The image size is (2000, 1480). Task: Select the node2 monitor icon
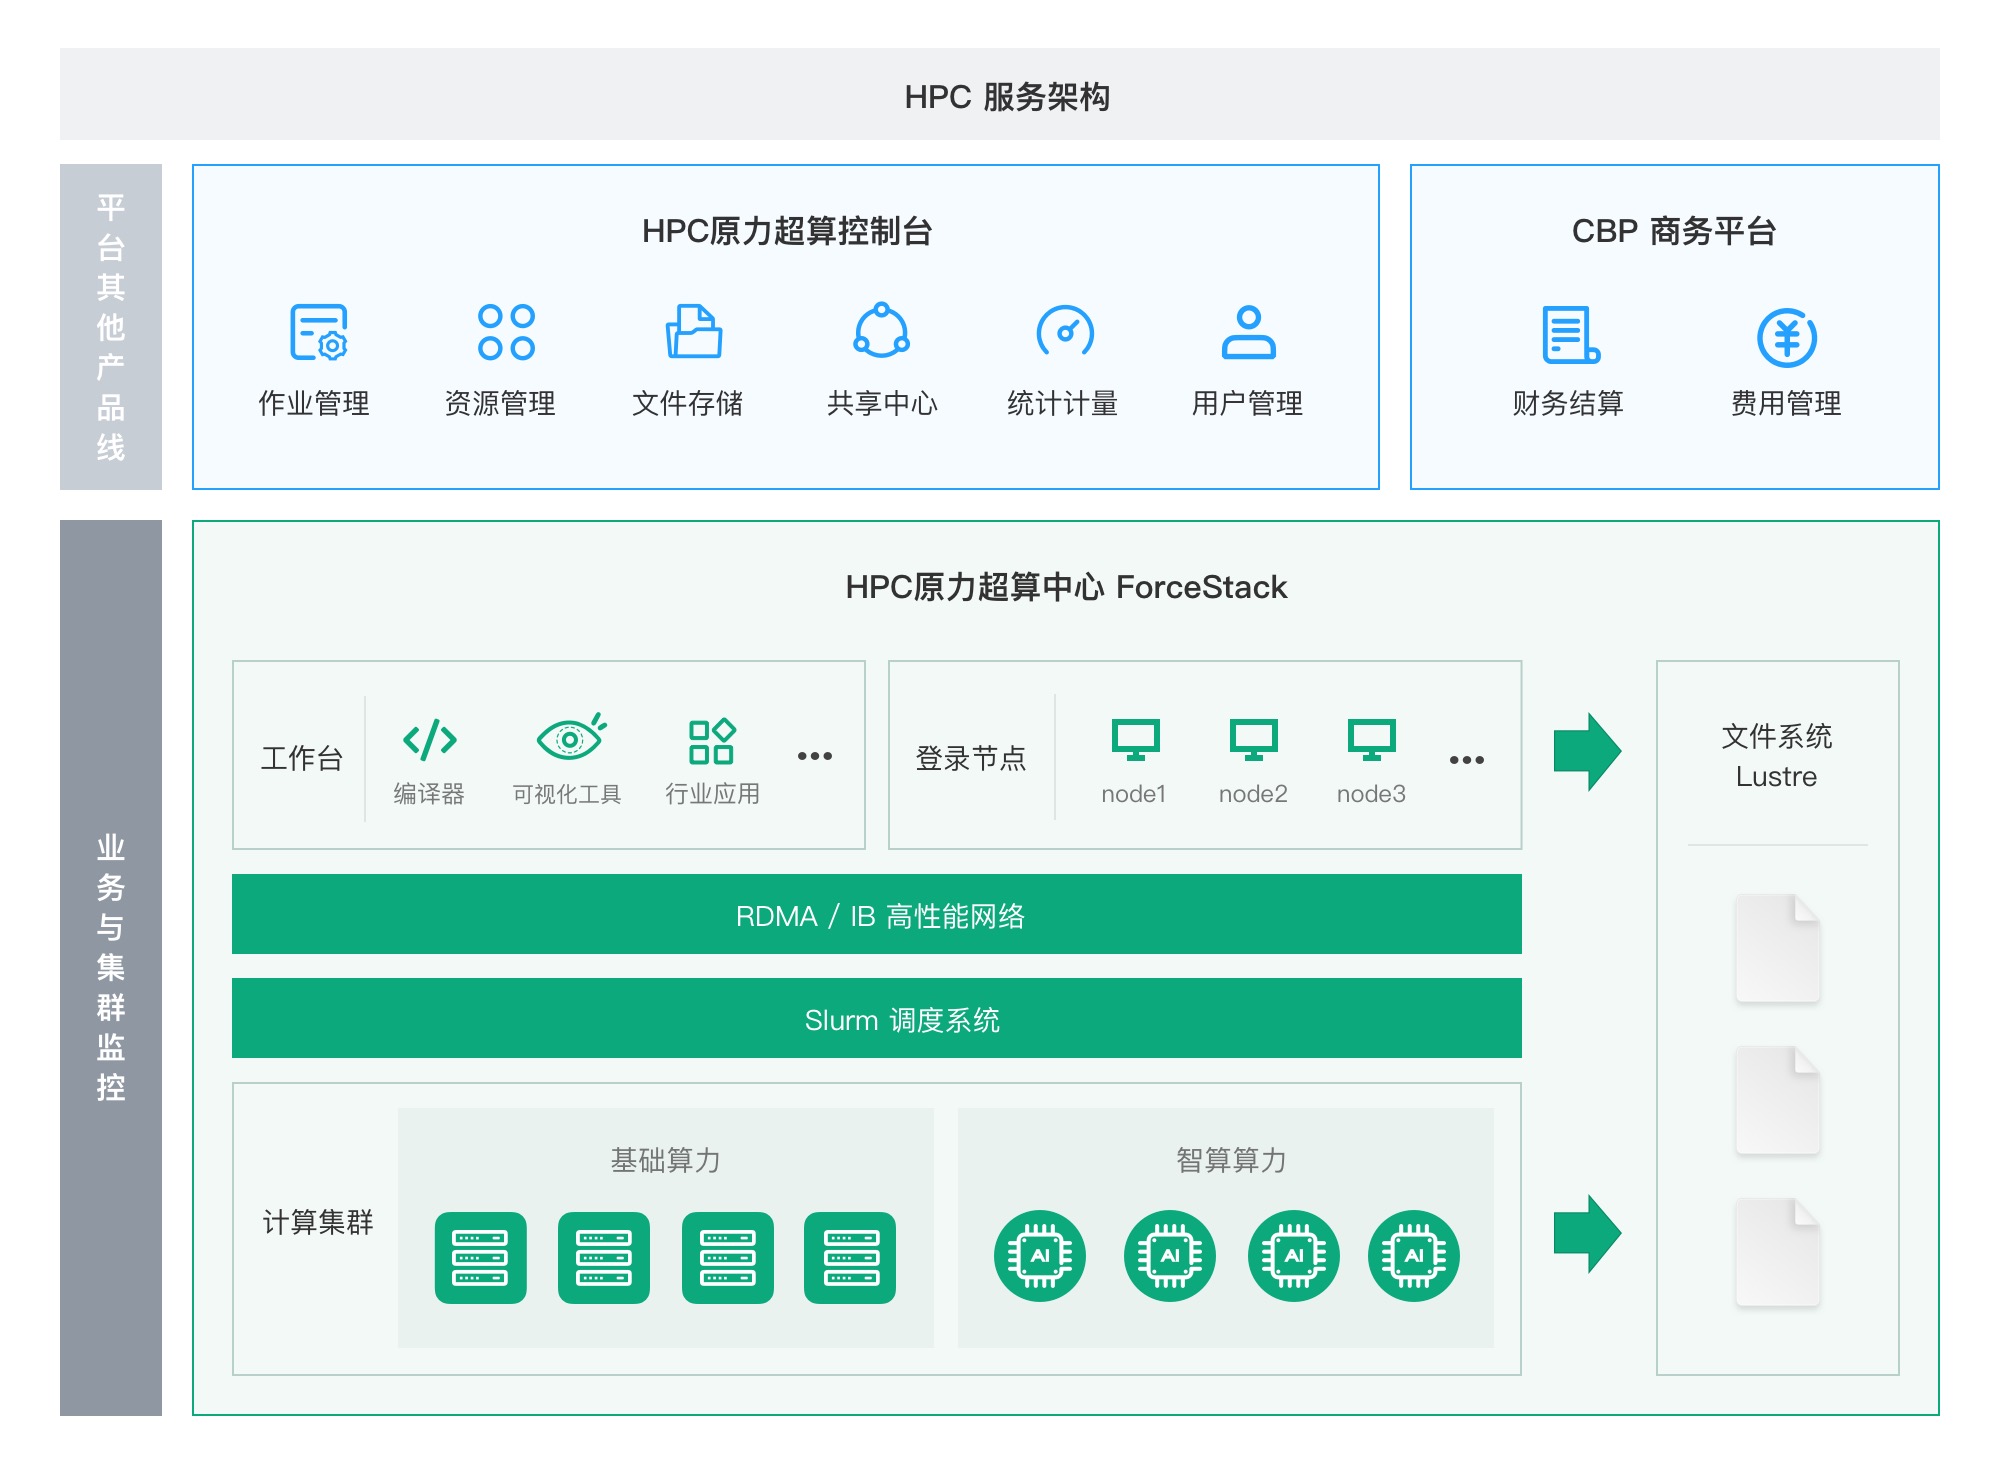click(1254, 740)
